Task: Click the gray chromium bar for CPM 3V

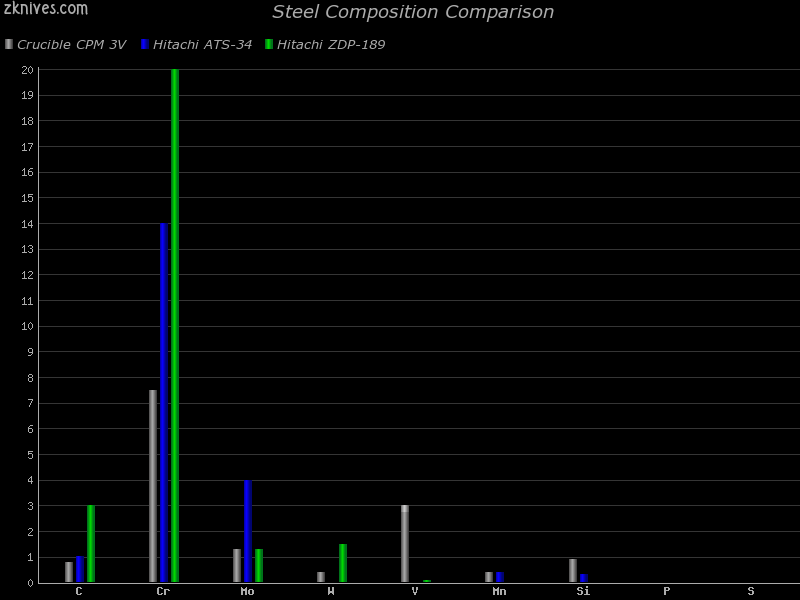Action: 153,486
